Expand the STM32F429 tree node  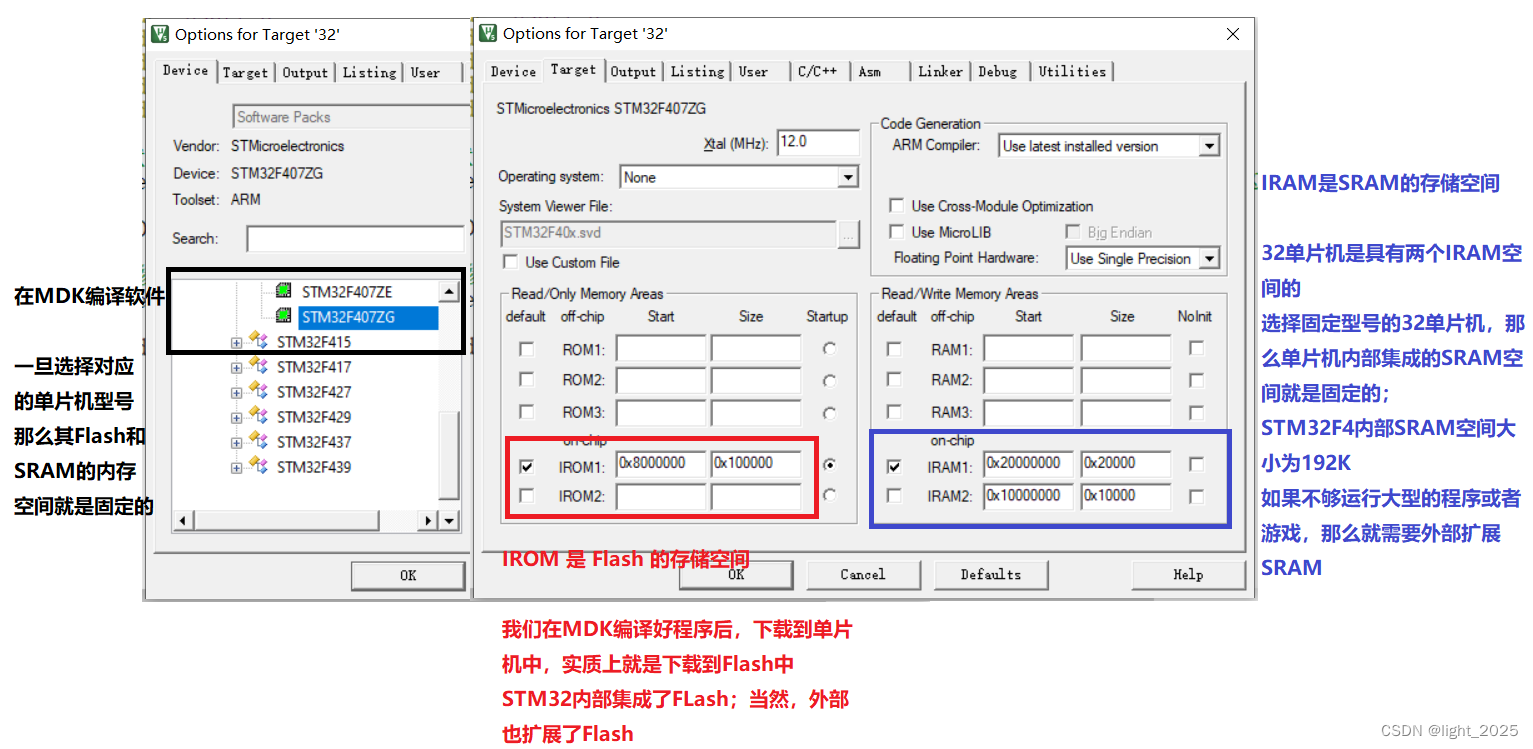coord(236,417)
